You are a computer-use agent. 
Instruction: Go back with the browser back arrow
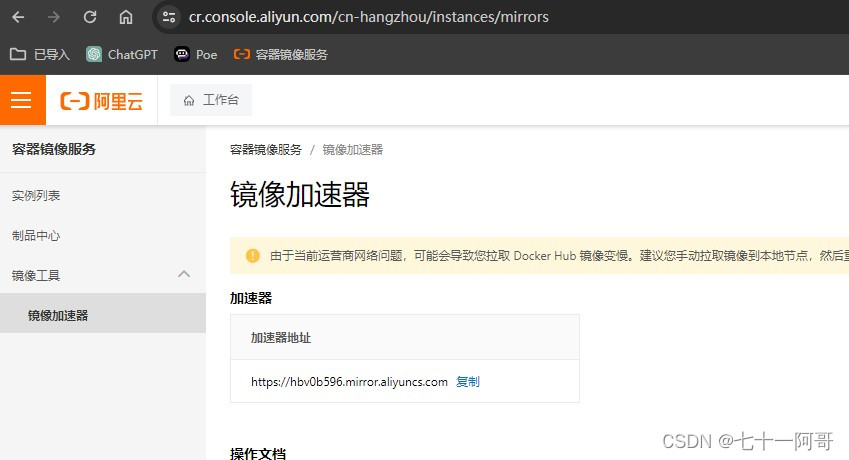coord(18,17)
